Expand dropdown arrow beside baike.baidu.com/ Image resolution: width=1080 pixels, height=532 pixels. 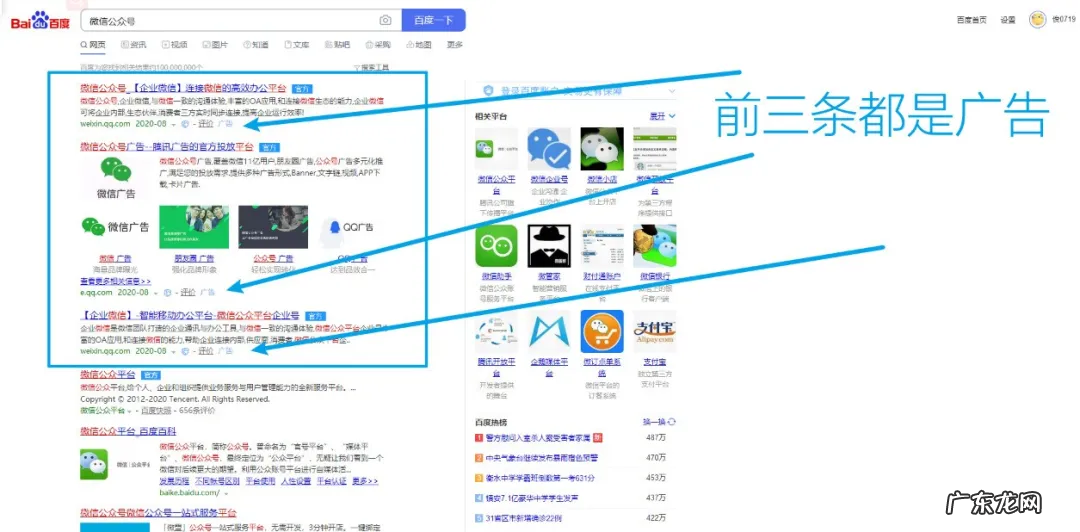tap(226, 493)
